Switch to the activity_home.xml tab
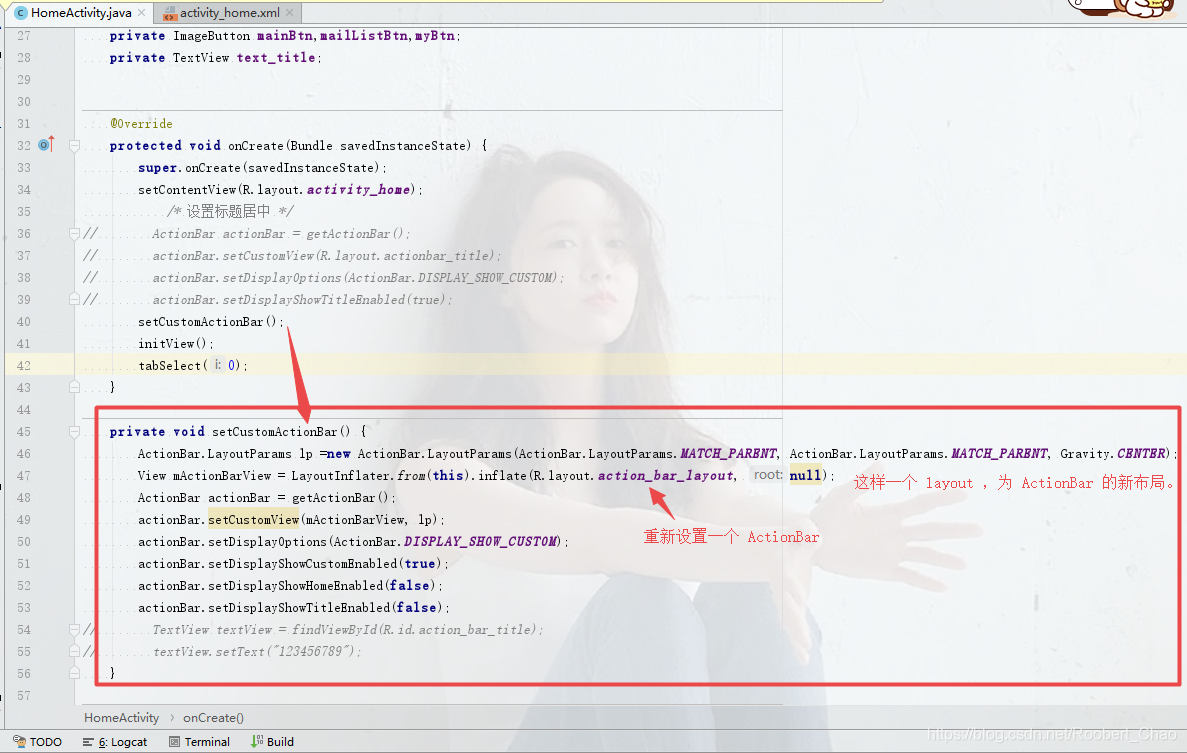 (229, 13)
